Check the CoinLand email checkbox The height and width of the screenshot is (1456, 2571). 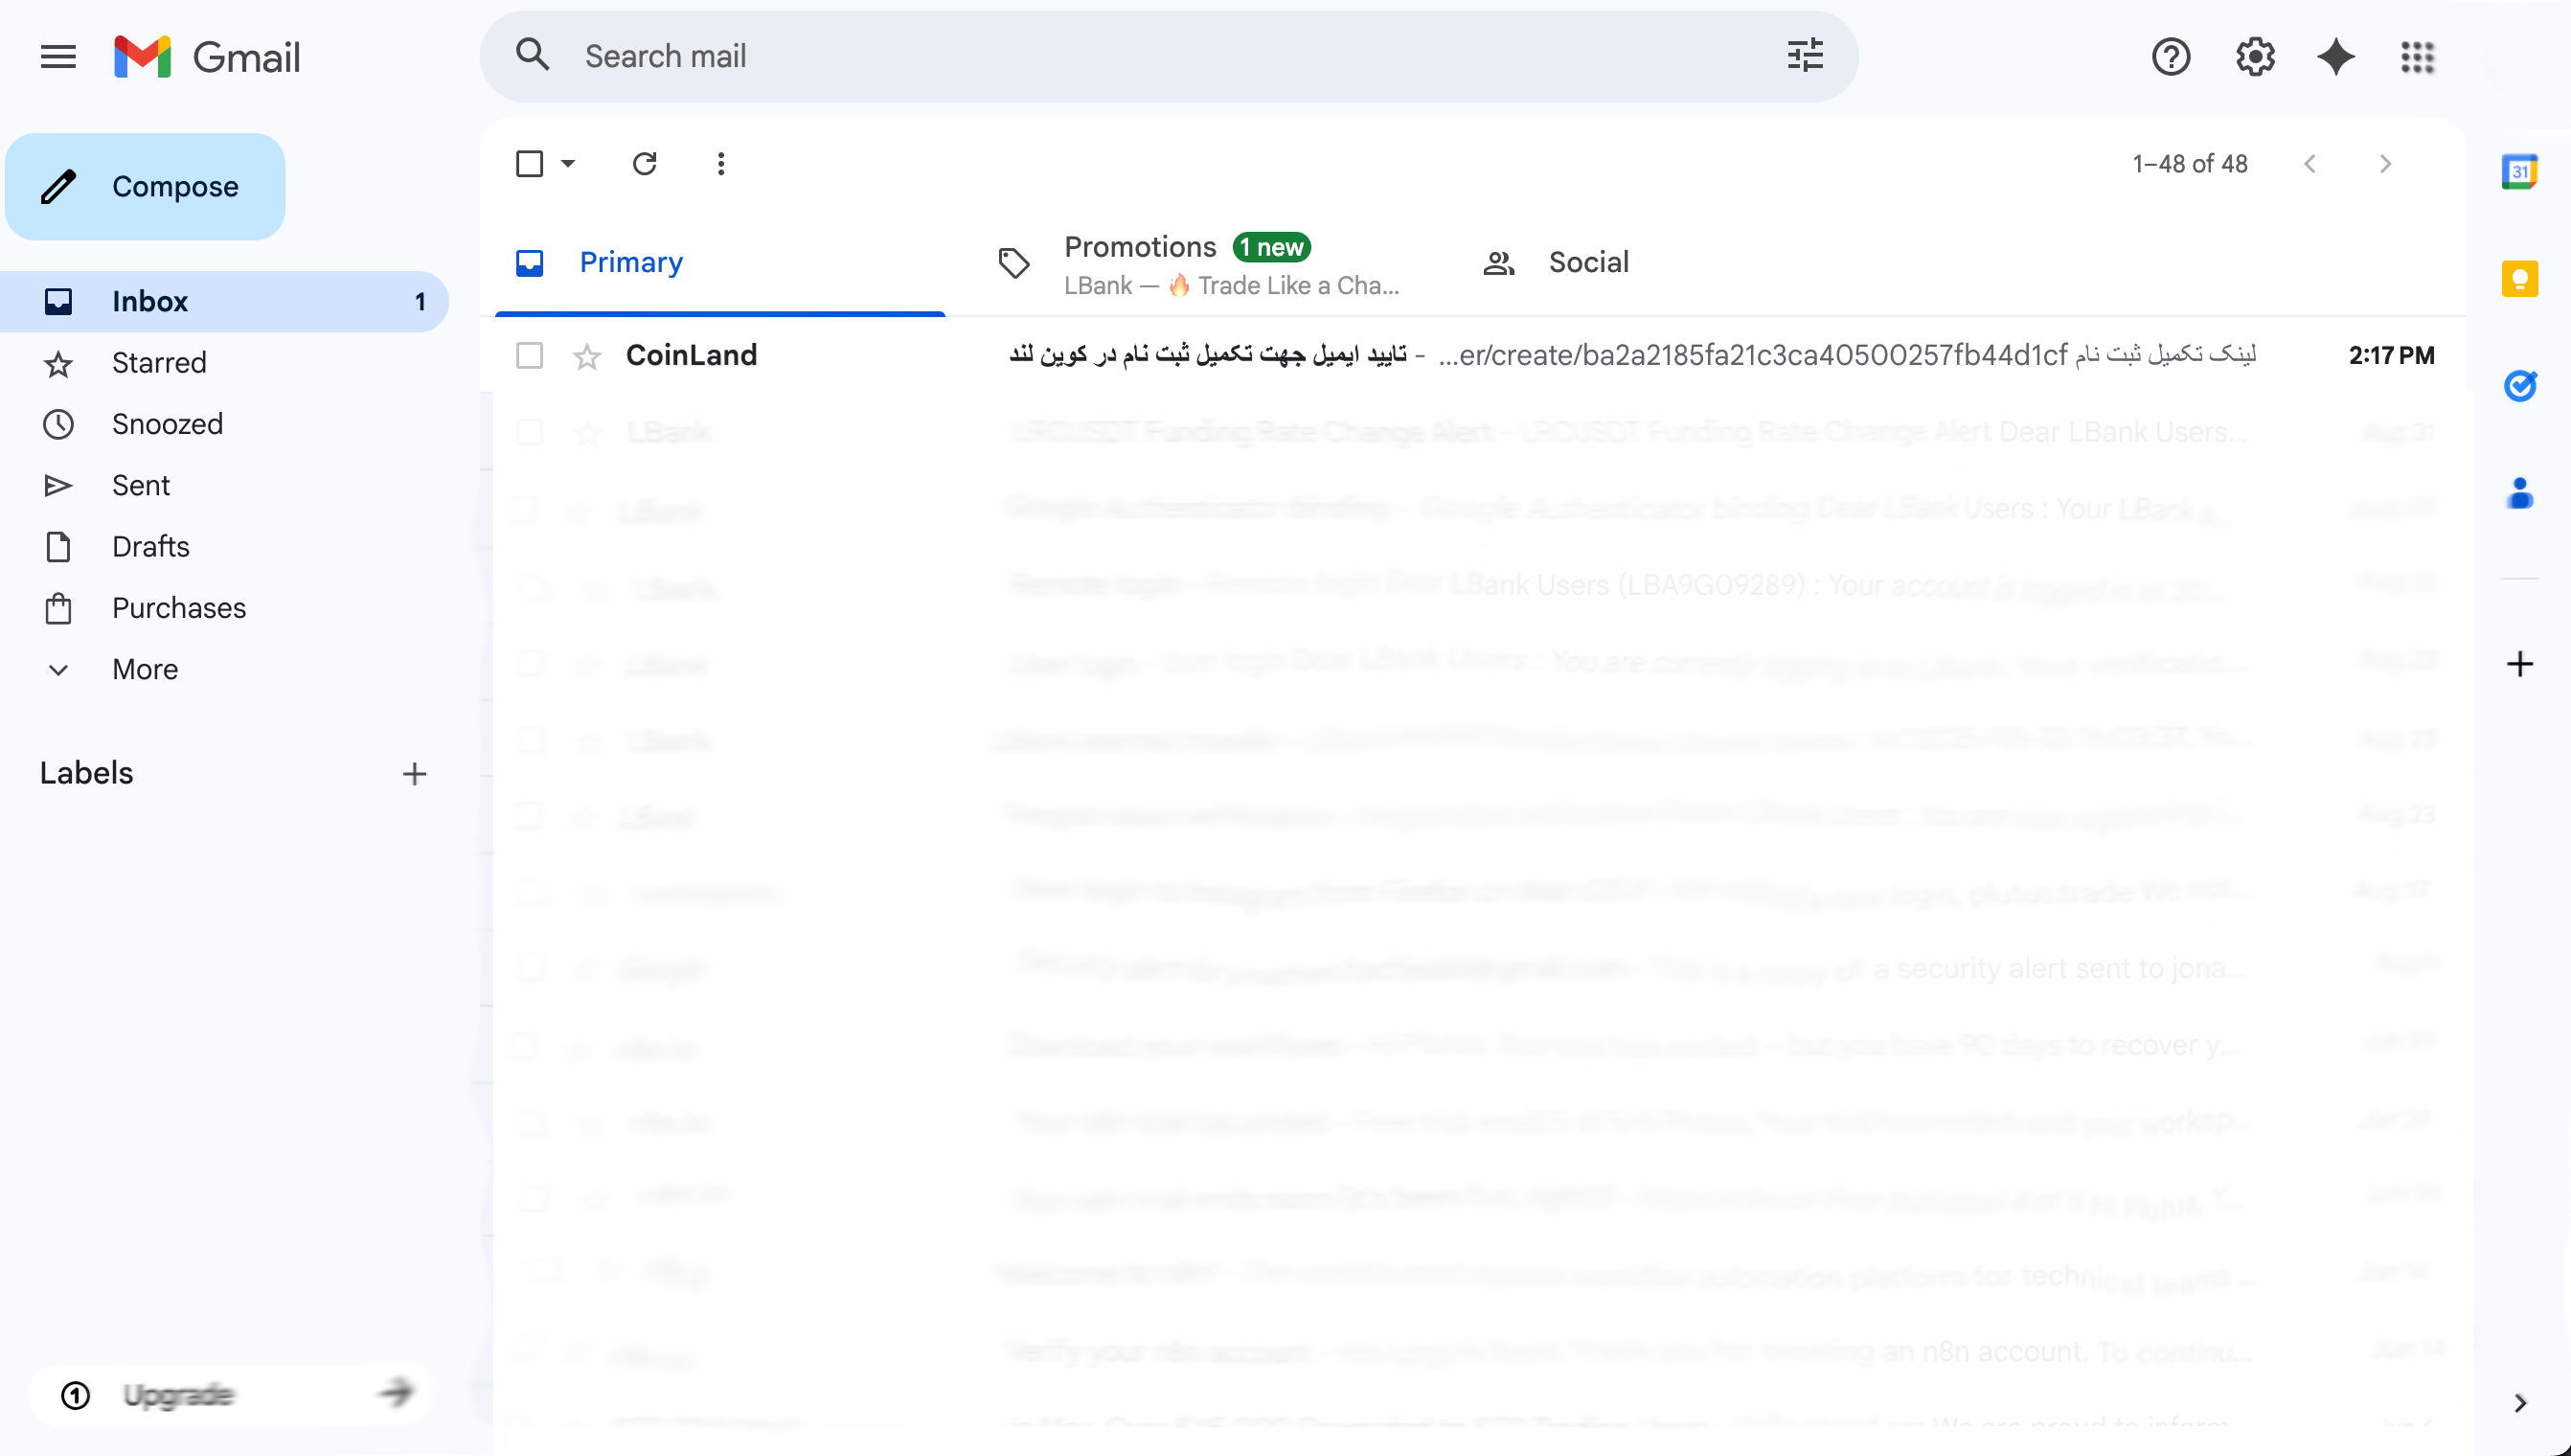529,356
